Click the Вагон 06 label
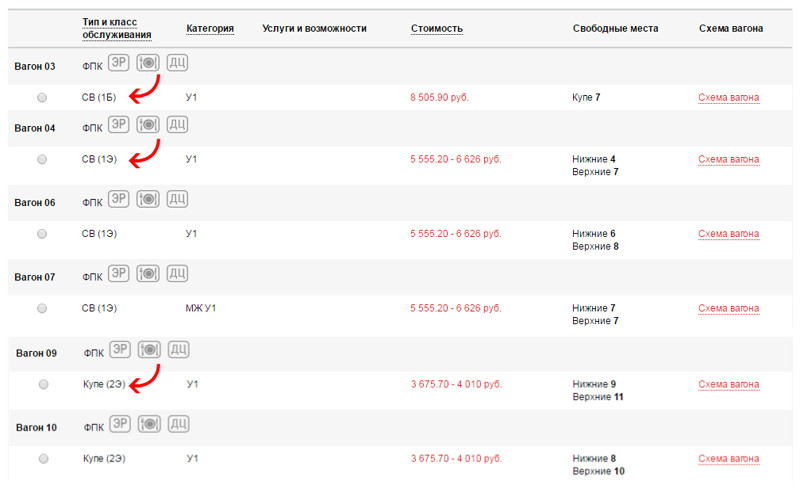Screen dimensions: 800x489 35,203
